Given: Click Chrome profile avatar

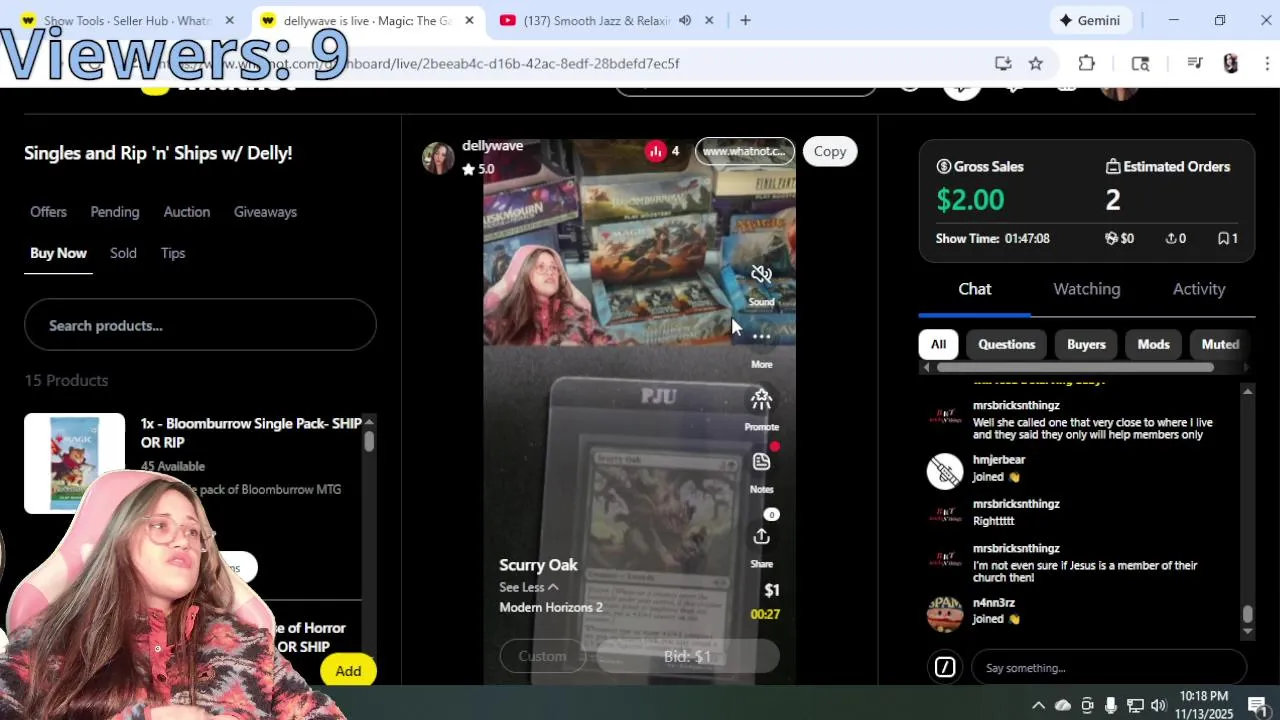Looking at the screenshot, I should pos(1231,63).
